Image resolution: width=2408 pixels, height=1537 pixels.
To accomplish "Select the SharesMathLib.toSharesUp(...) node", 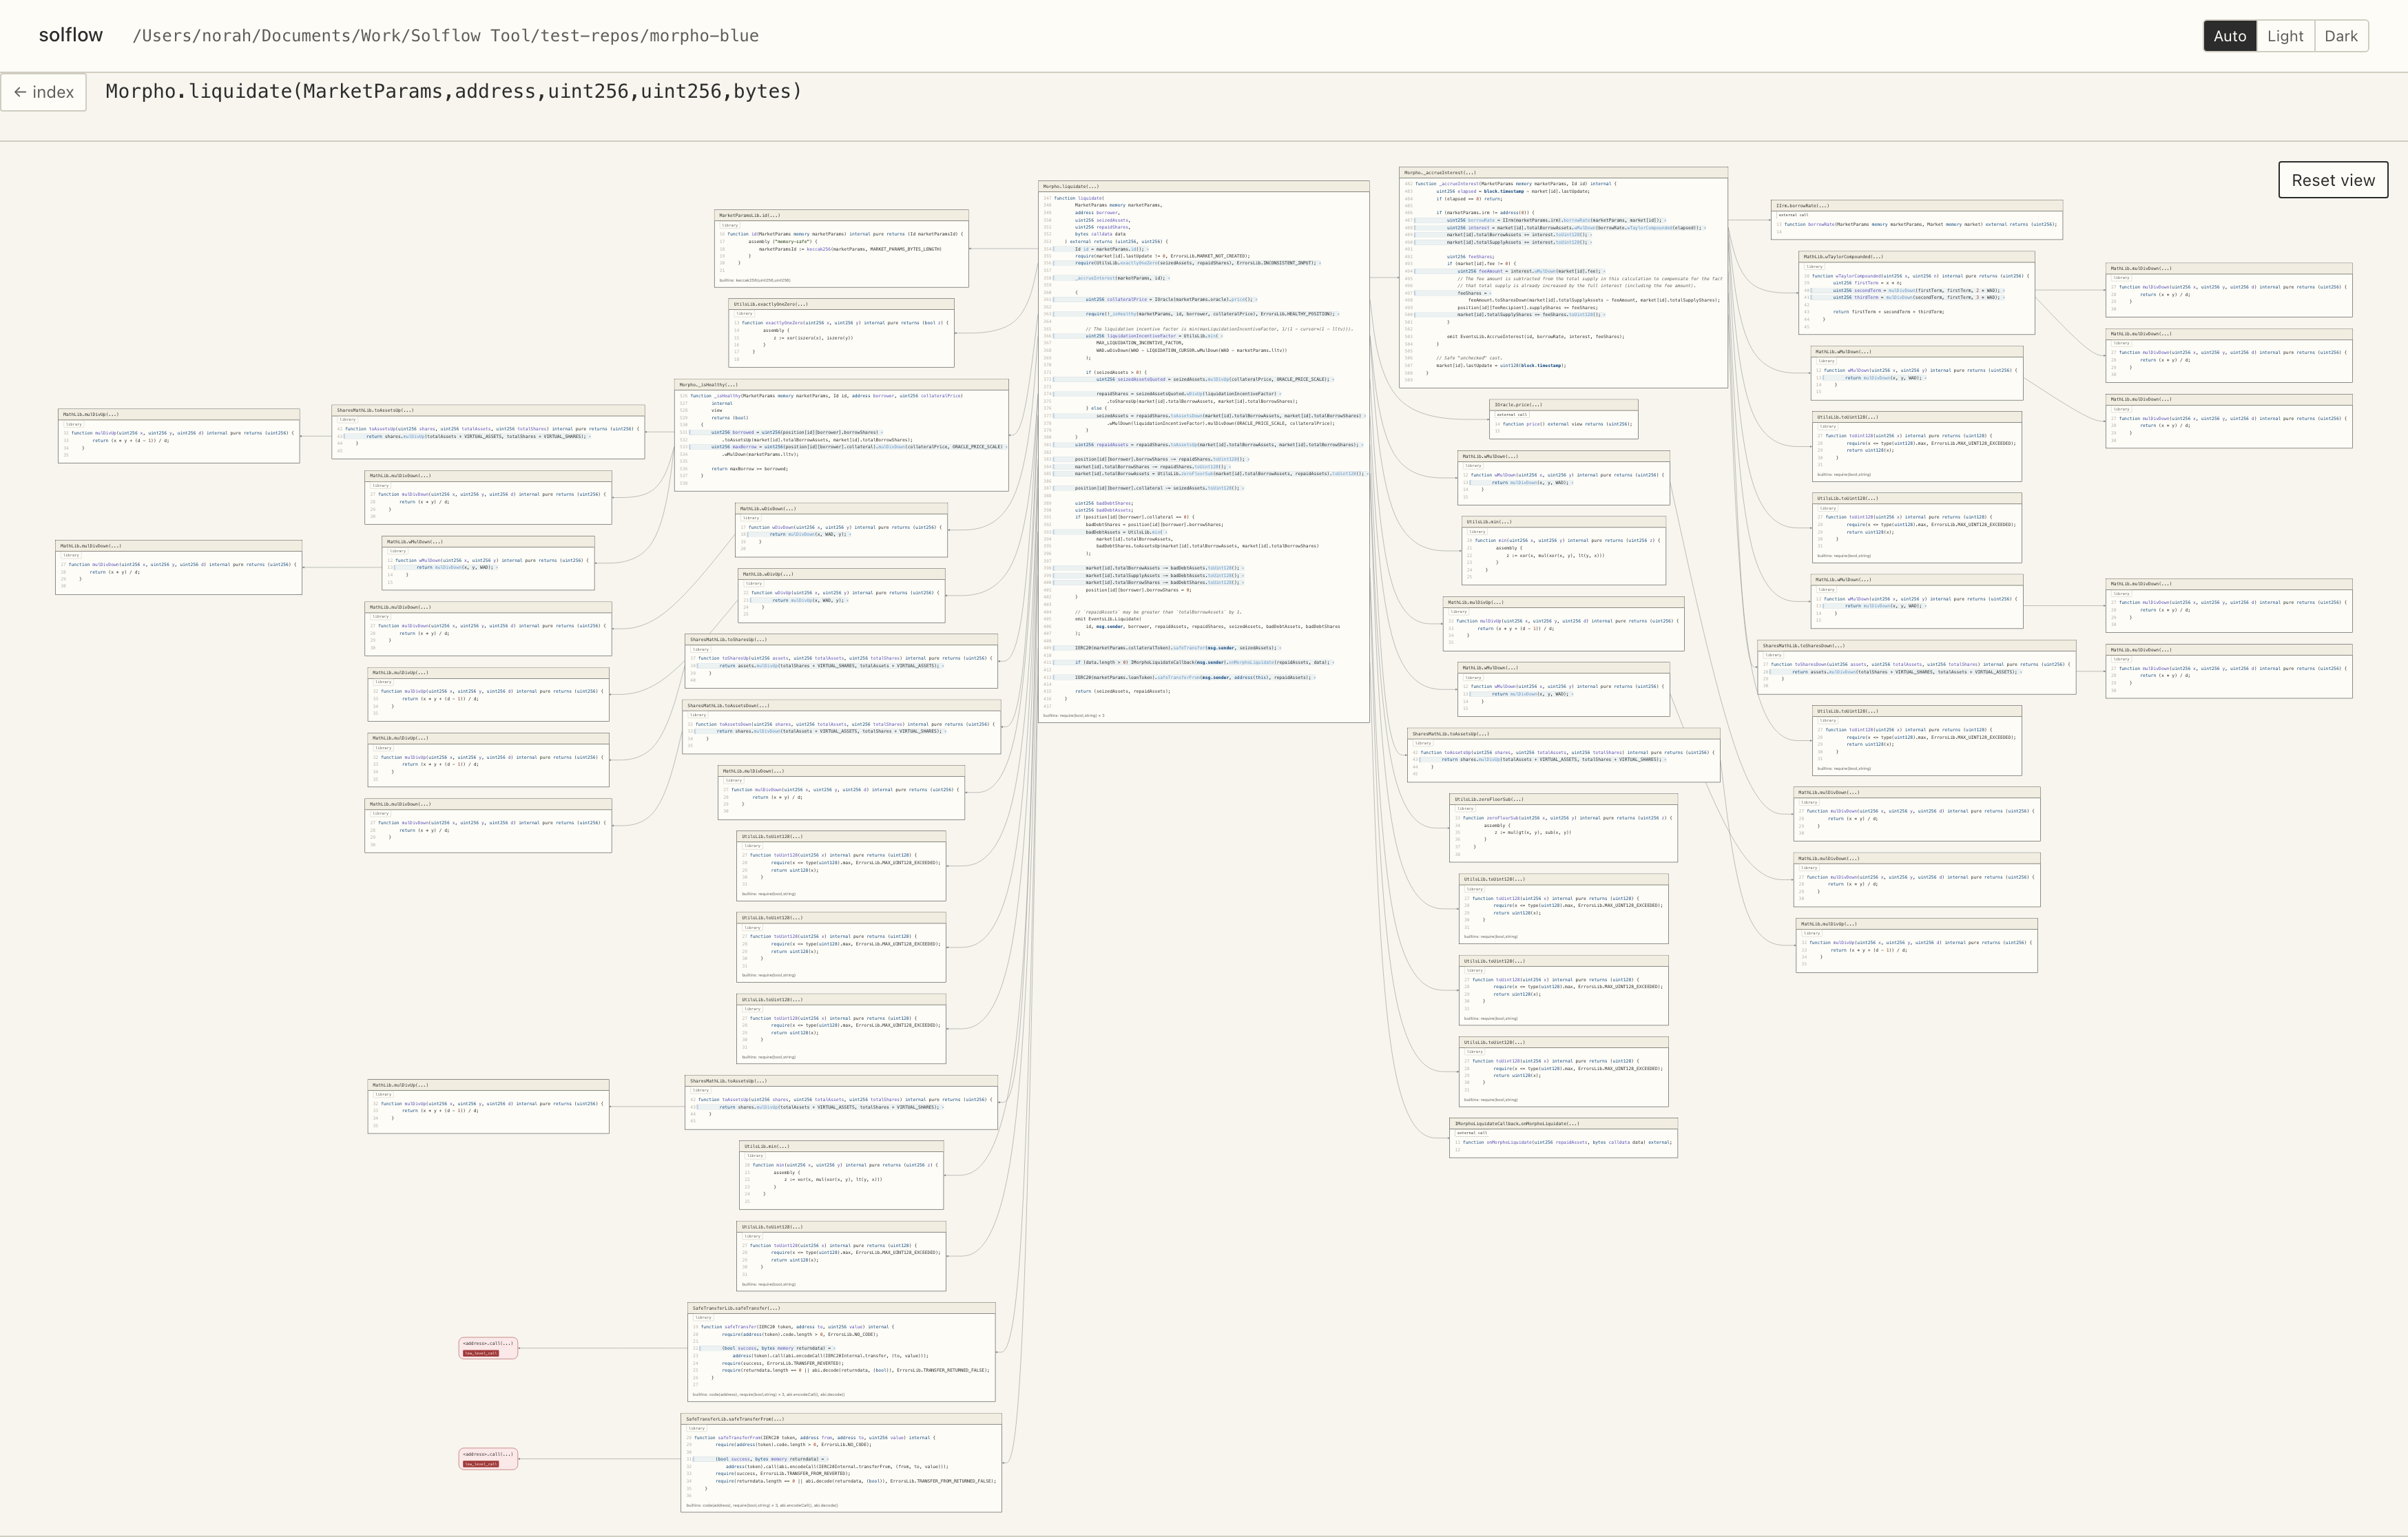I will (x=841, y=661).
